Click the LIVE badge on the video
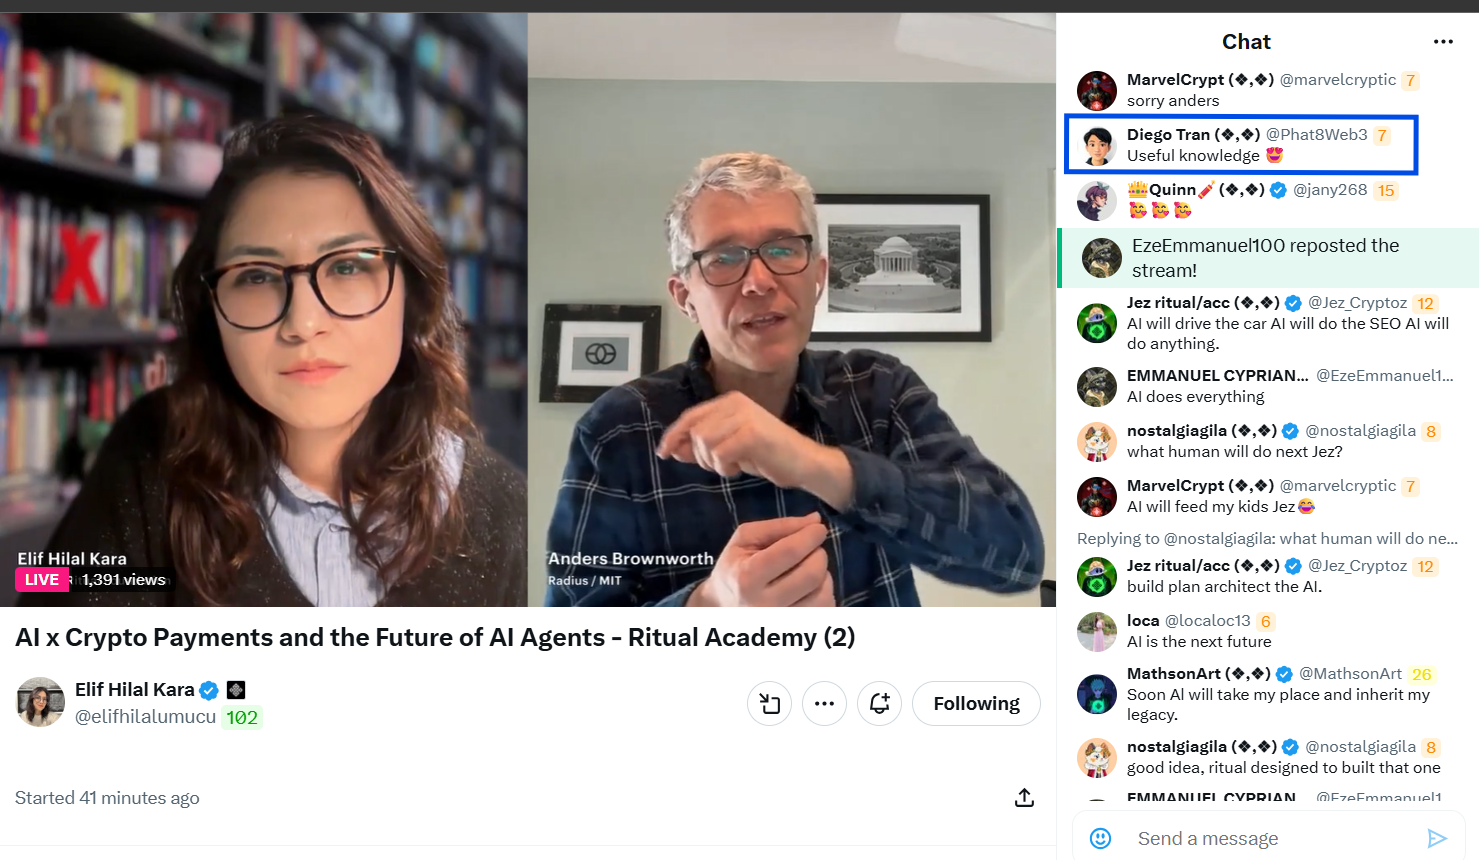 coord(42,580)
